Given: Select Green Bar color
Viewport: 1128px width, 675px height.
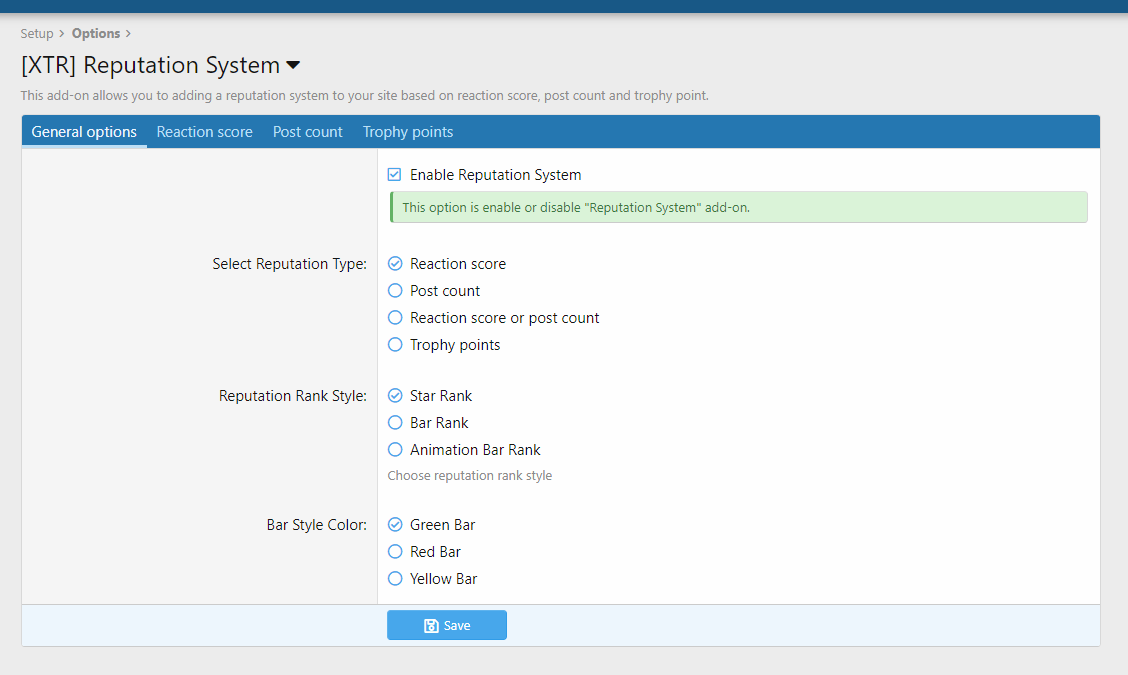Looking at the screenshot, I should (x=395, y=525).
